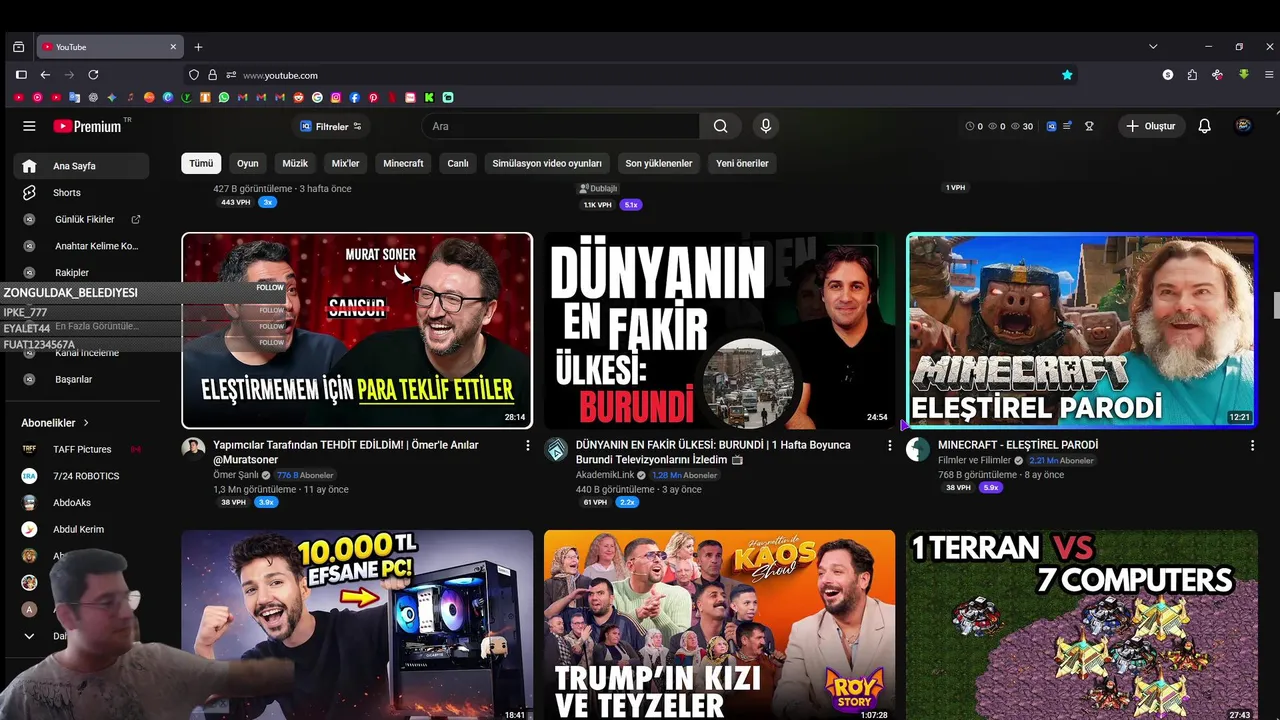Click the bookmark star in address bar
This screenshot has height=720, width=1280.
pyautogui.click(x=1067, y=75)
